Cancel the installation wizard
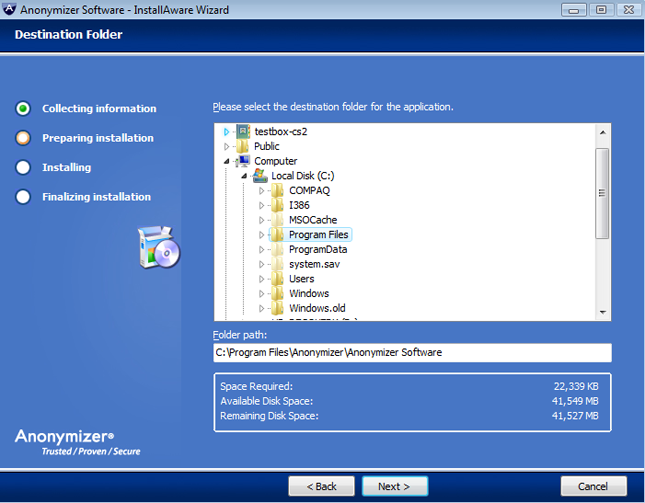 pyautogui.click(x=594, y=486)
